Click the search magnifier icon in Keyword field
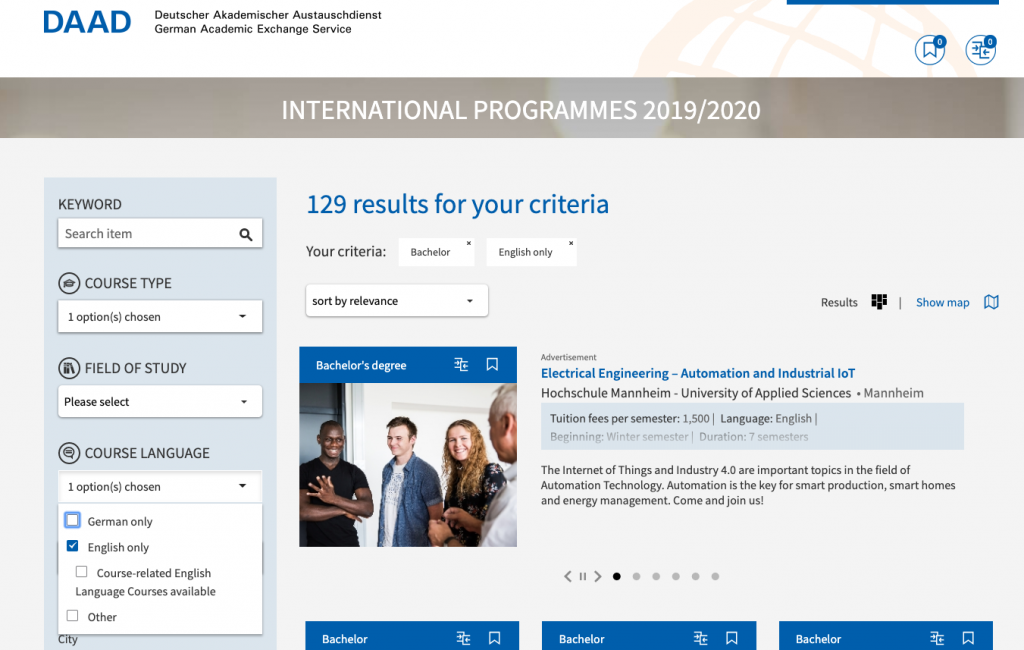This screenshot has width=1024, height=650. point(246,234)
